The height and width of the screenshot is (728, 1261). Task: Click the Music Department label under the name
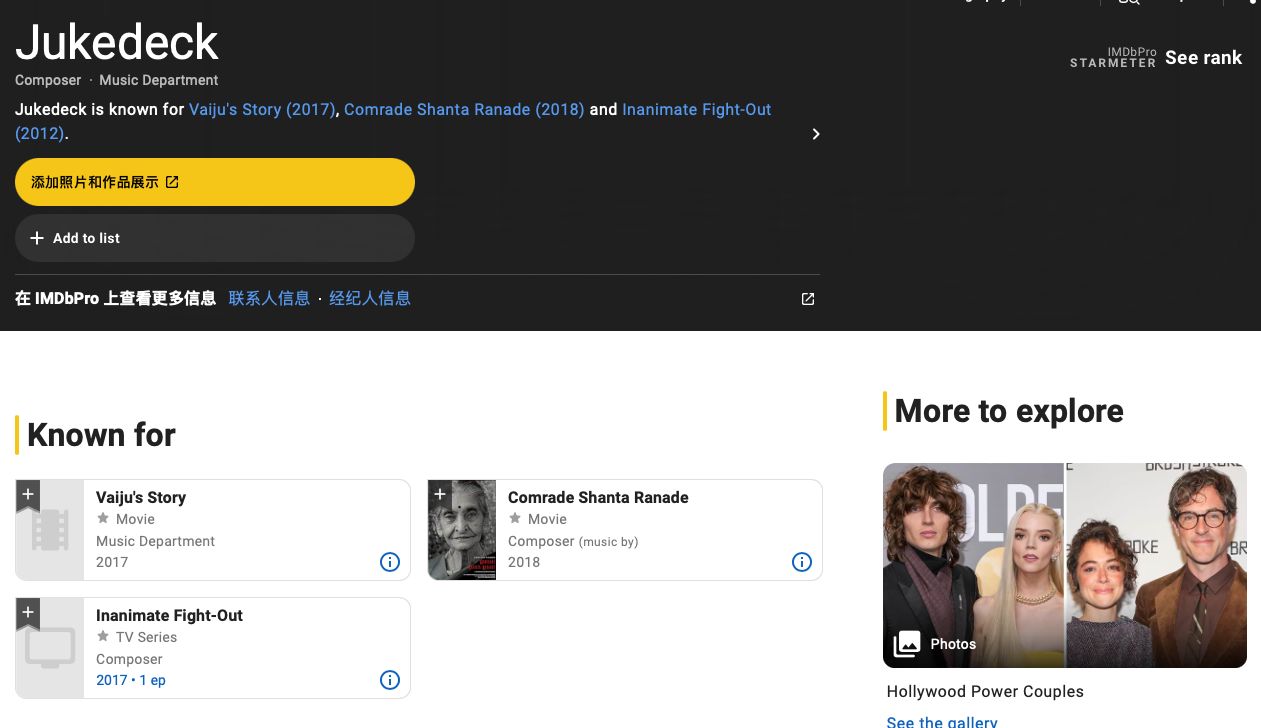pos(158,80)
